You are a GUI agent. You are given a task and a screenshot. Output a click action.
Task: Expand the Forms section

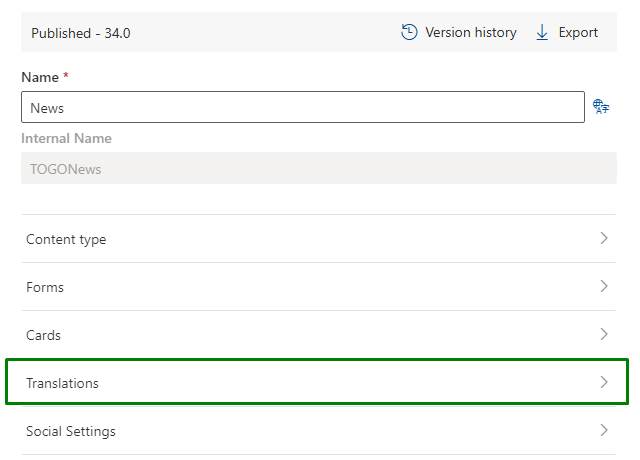click(x=319, y=287)
